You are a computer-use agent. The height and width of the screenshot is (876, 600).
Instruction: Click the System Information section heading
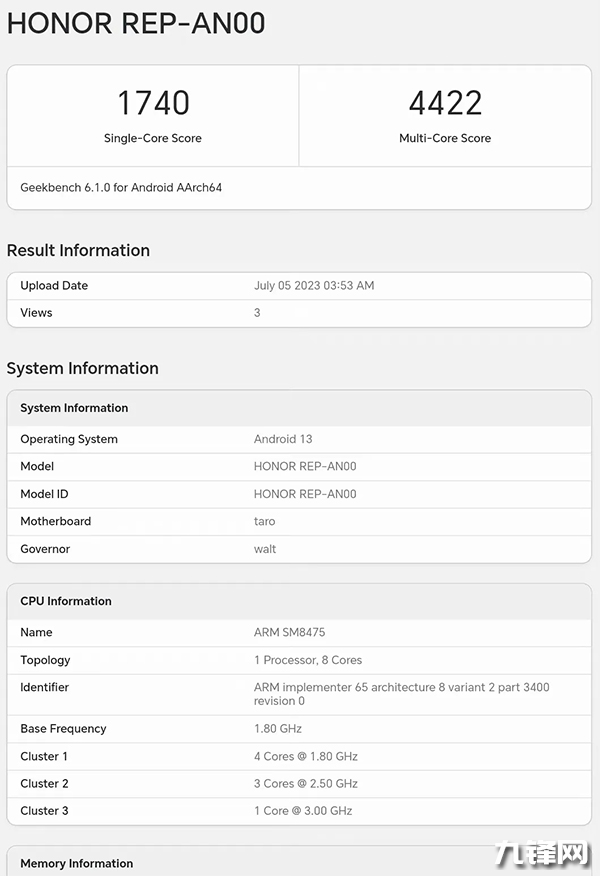[x=82, y=368]
